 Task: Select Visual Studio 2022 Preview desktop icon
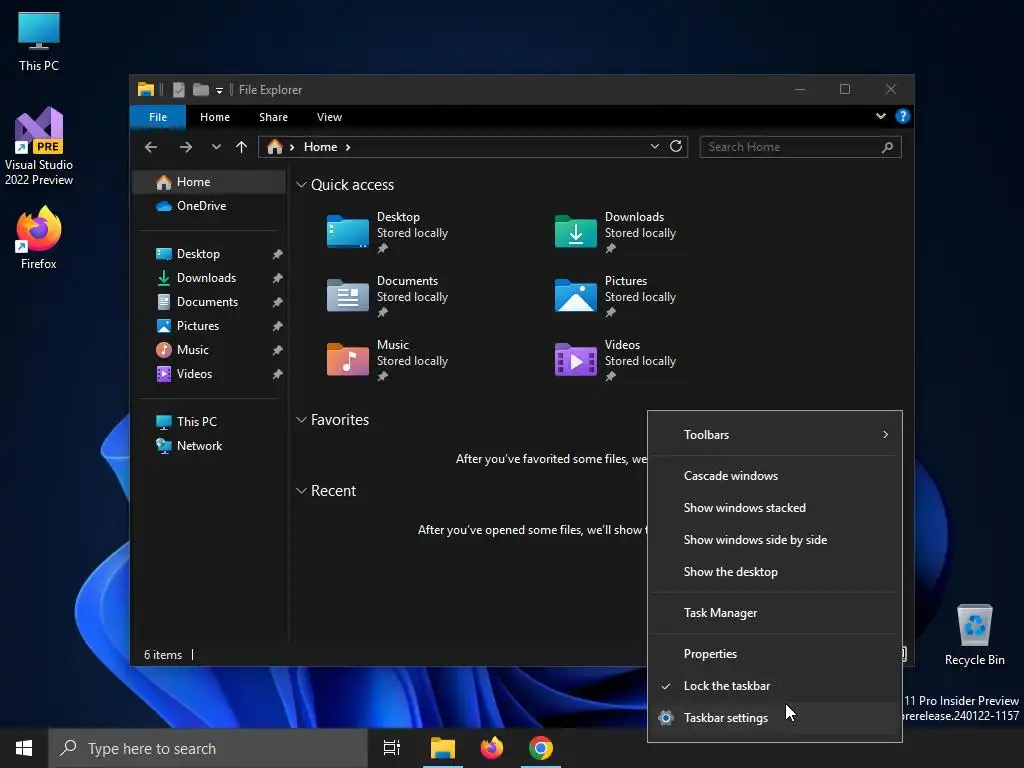39,146
